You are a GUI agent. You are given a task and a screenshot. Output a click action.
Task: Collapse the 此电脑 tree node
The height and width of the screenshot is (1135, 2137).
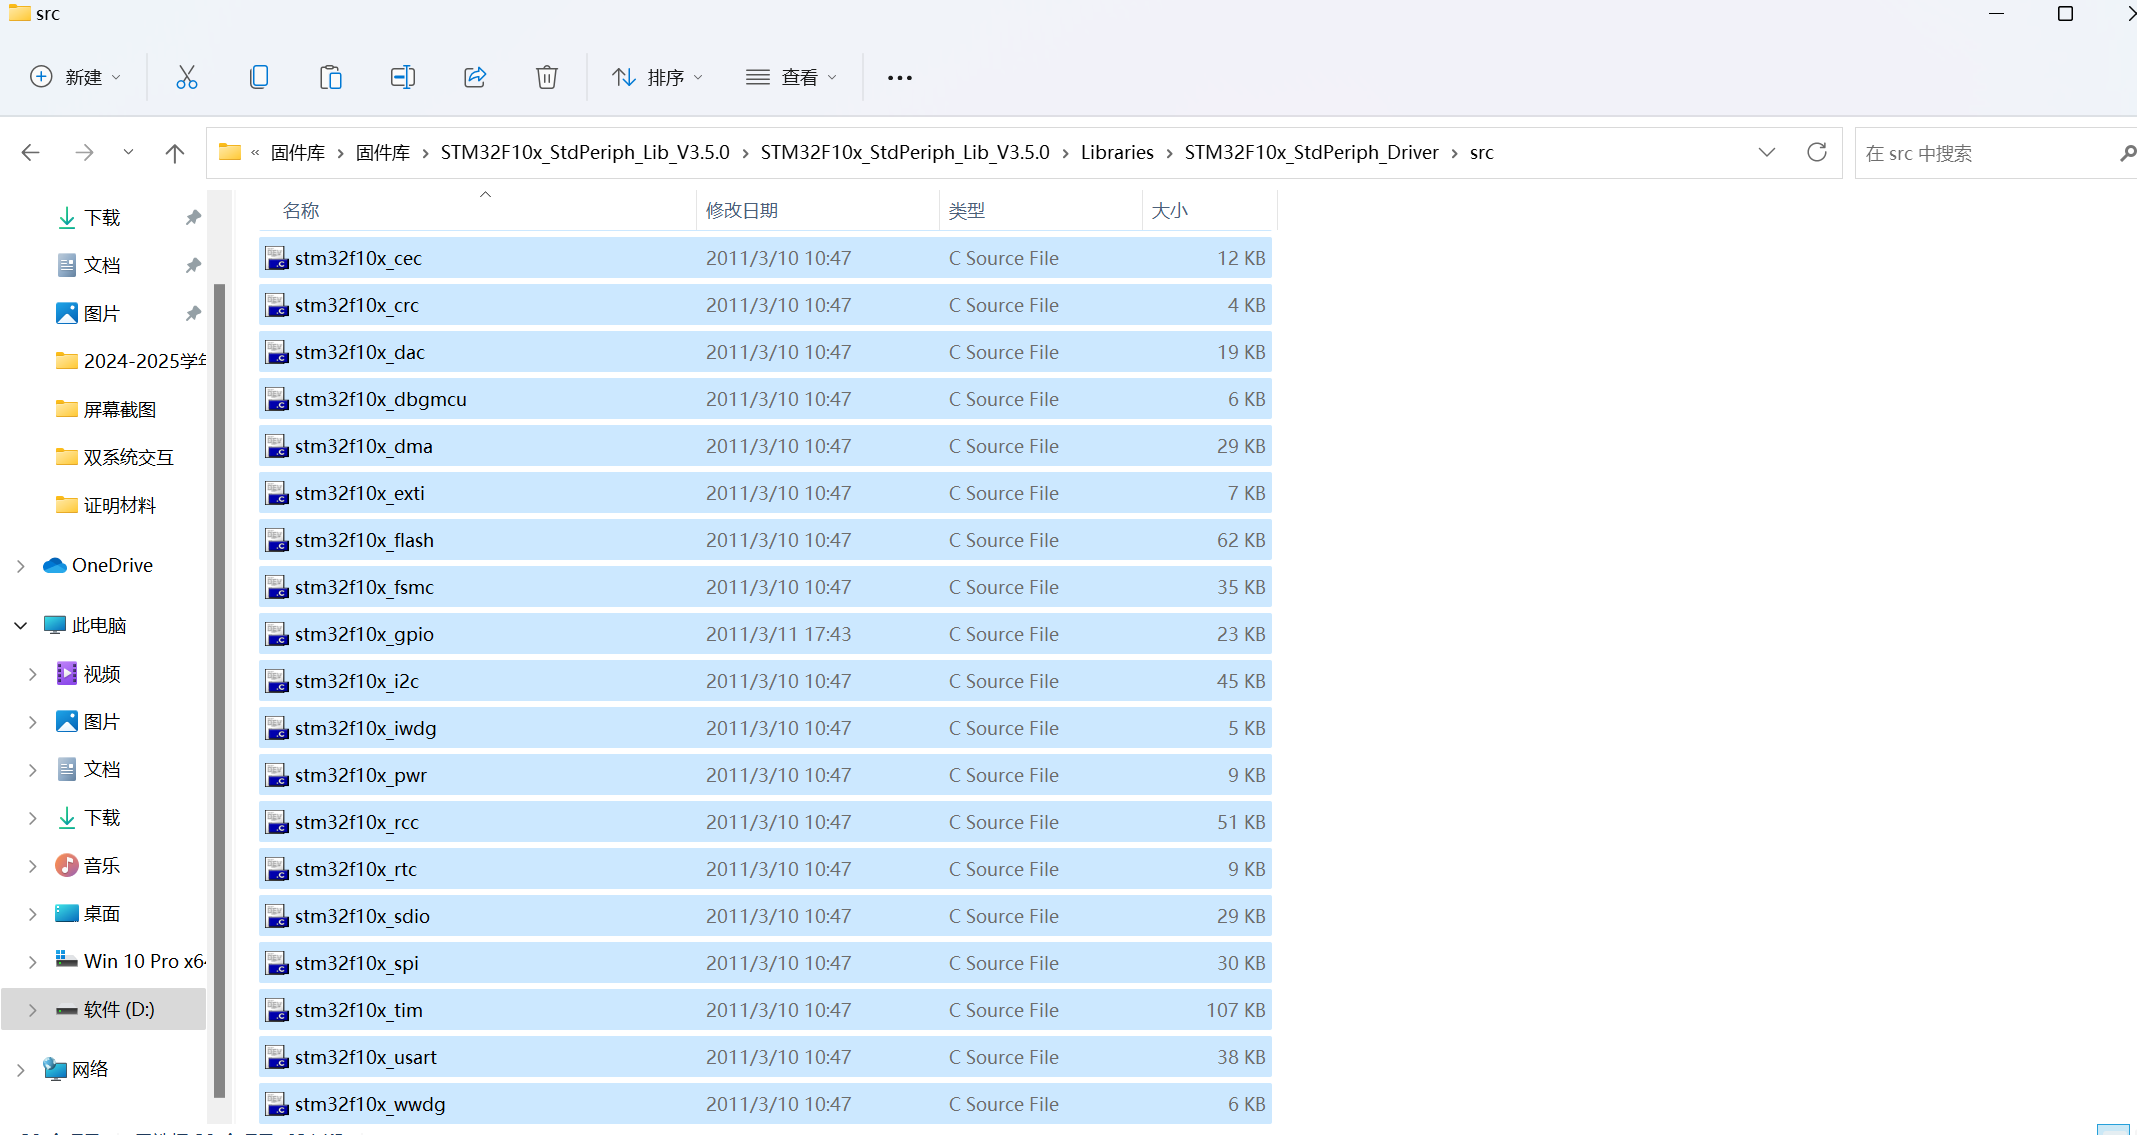(x=21, y=626)
